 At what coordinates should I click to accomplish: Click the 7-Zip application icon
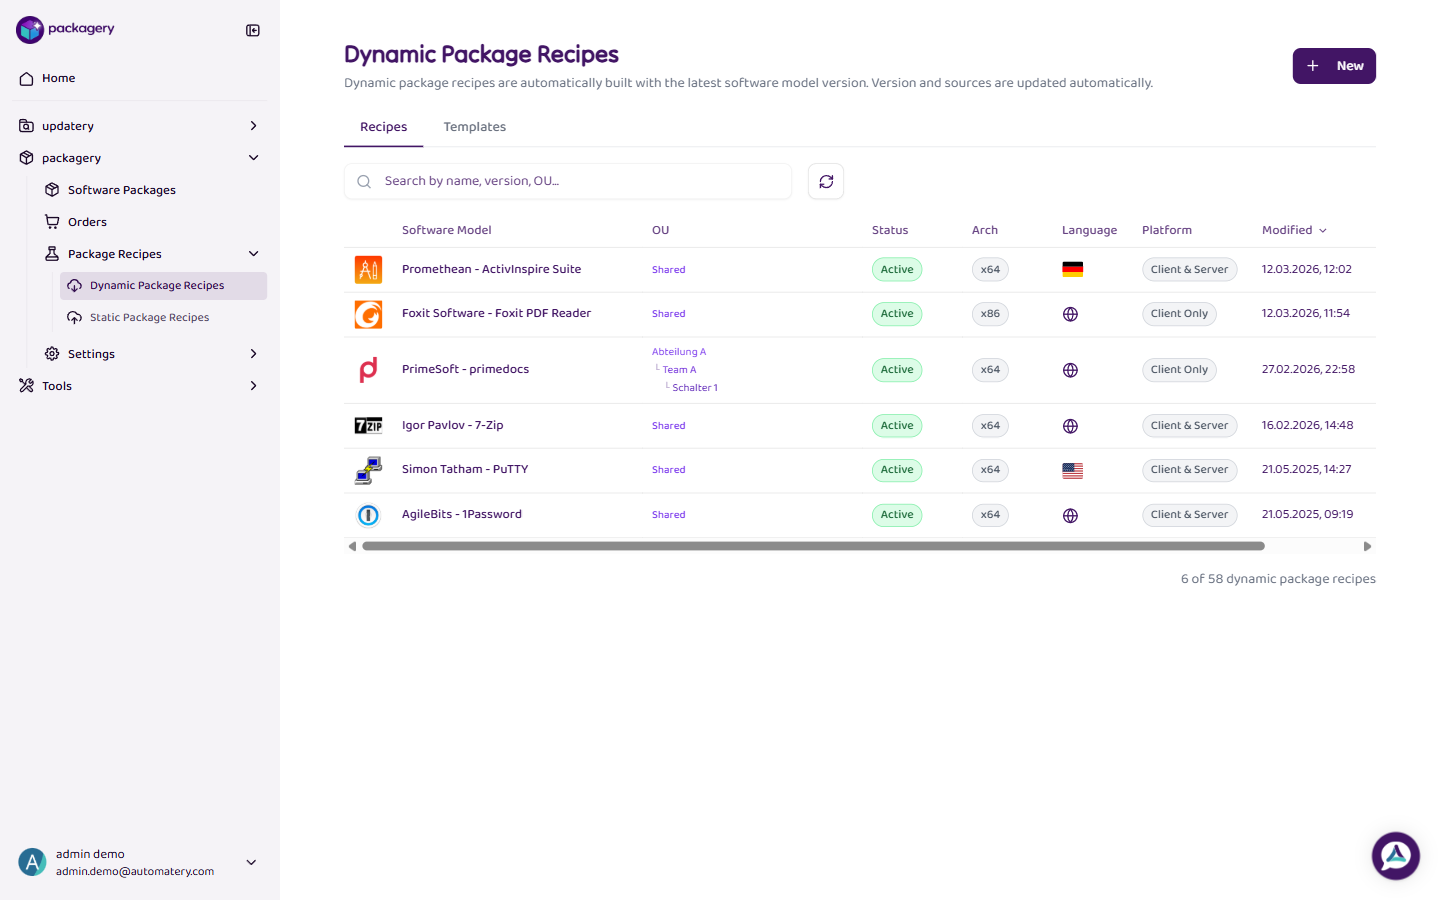click(368, 425)
